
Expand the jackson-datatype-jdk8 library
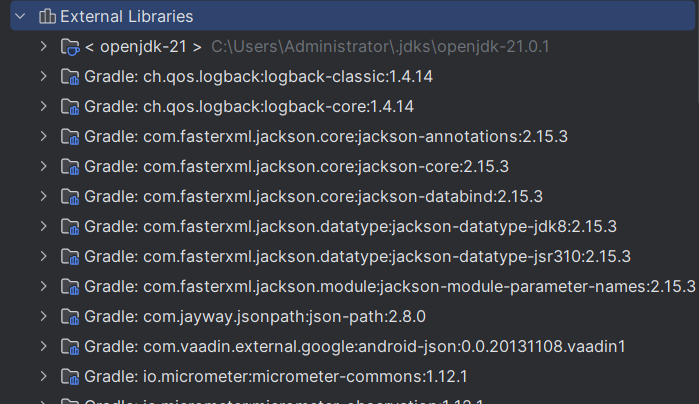coord(43,226)
